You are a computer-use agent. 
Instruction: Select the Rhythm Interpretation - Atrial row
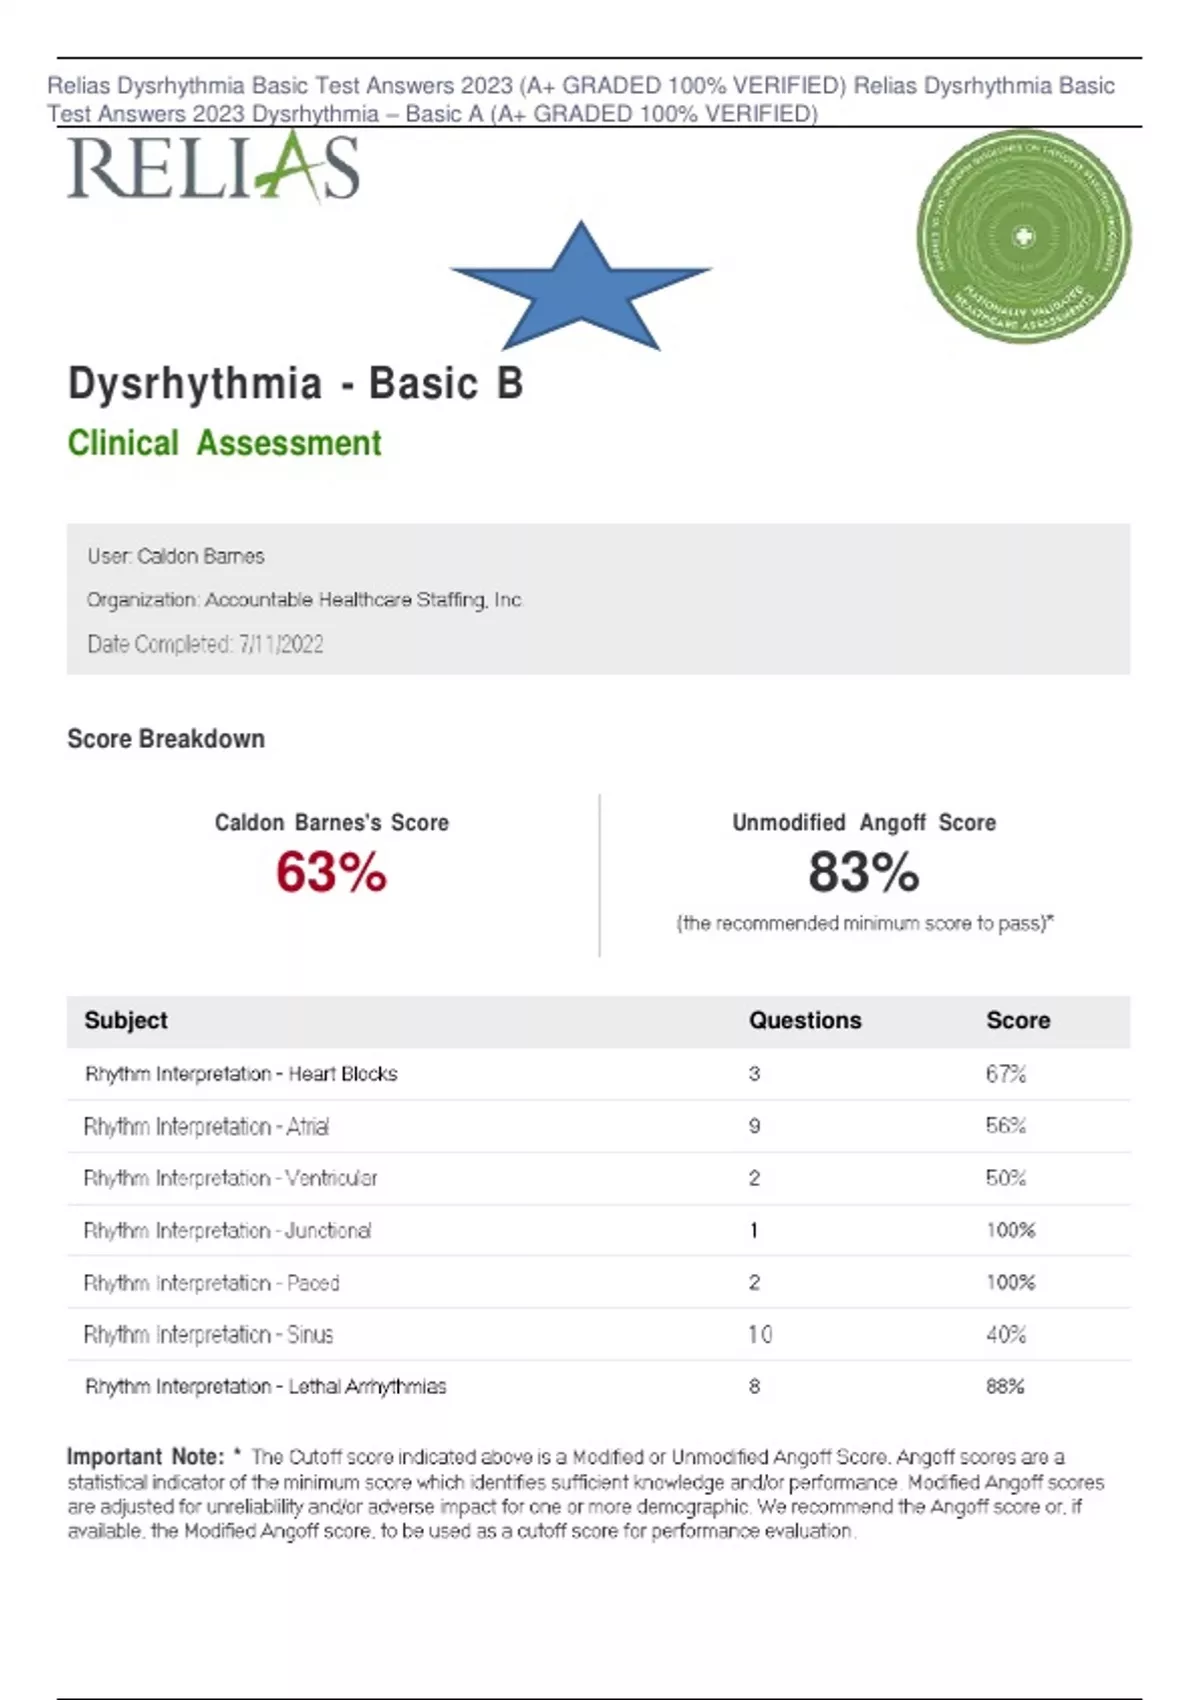point(206,1126)
